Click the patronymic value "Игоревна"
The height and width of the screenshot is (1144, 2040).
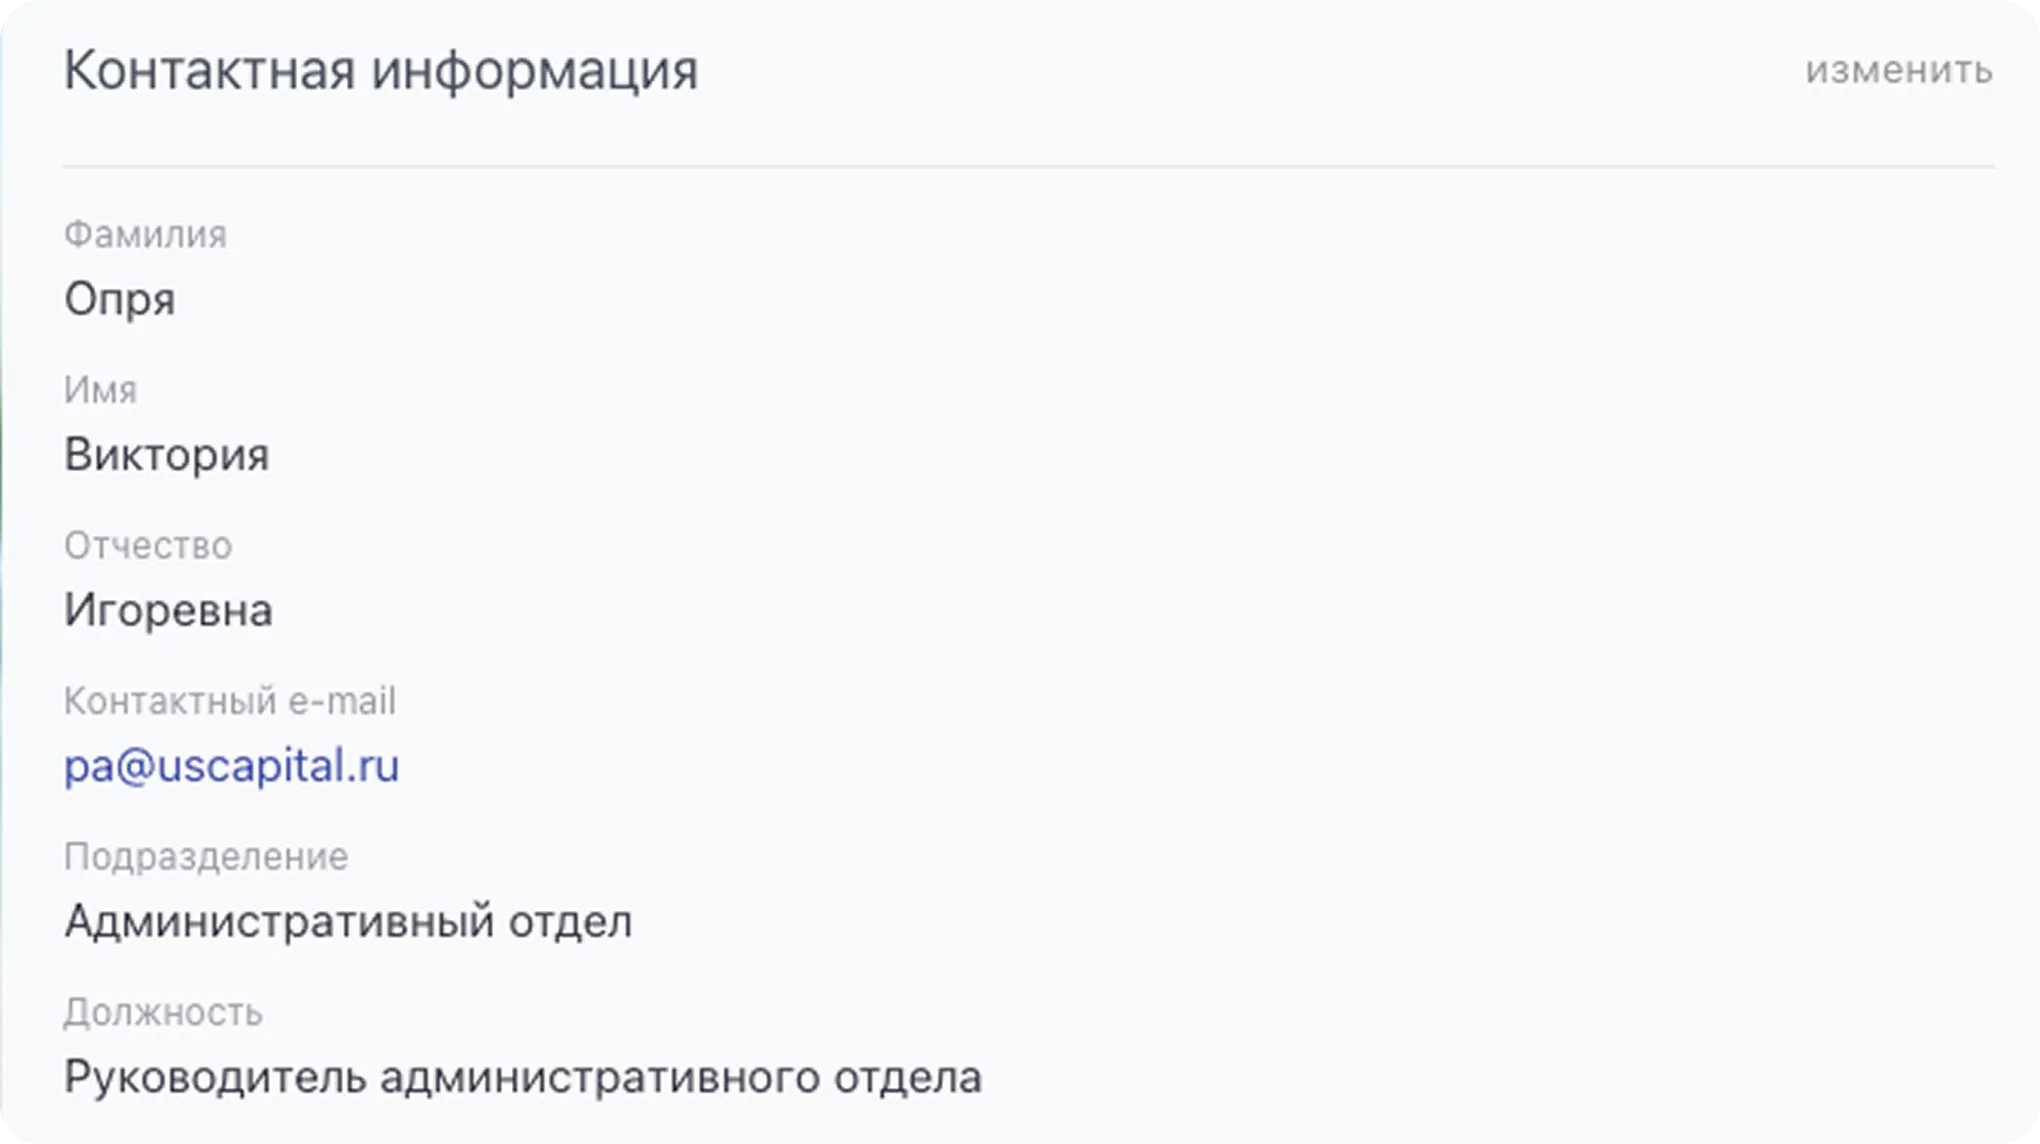pos(168,610)
